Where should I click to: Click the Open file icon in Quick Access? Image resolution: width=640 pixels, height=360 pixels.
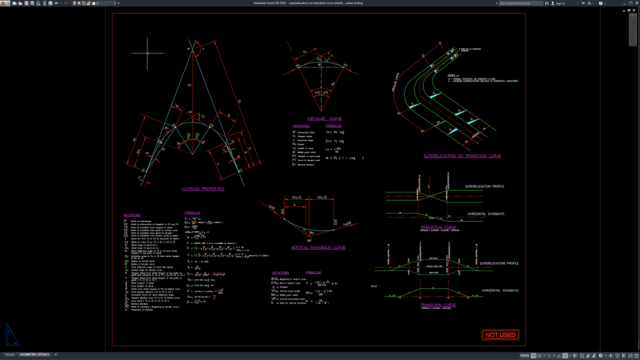point(20,3)
